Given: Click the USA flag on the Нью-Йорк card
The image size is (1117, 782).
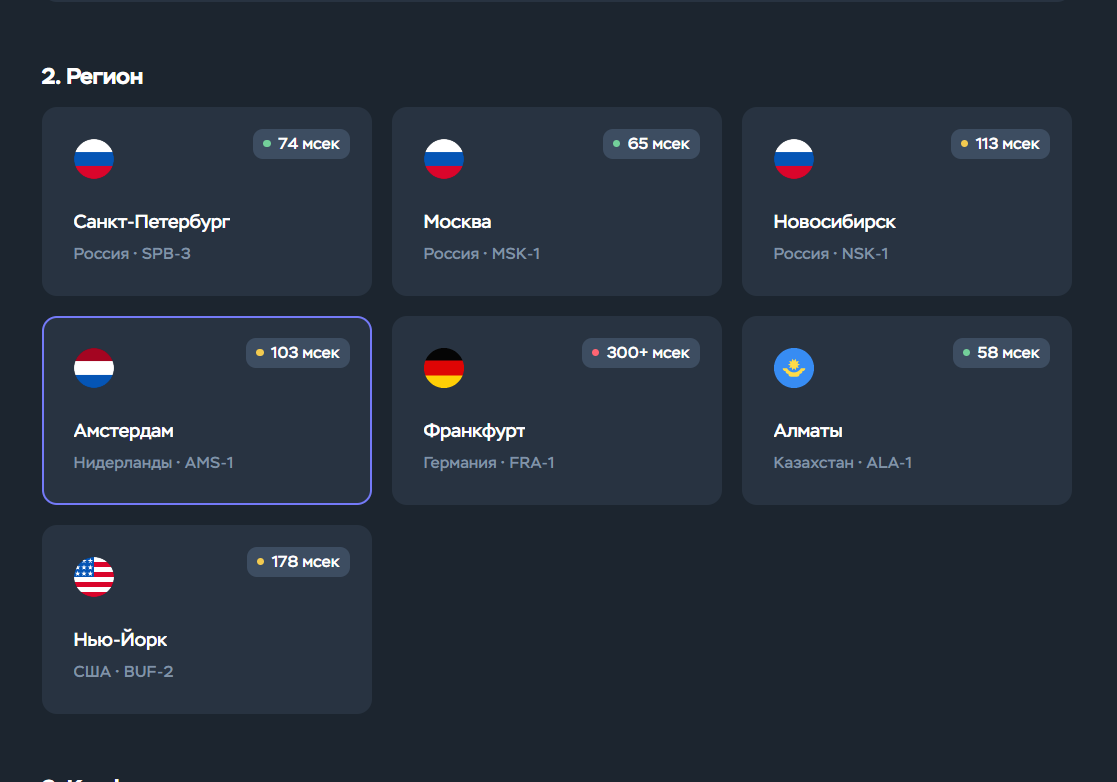Looking at the screenshot, I should (x=94, y=577).
